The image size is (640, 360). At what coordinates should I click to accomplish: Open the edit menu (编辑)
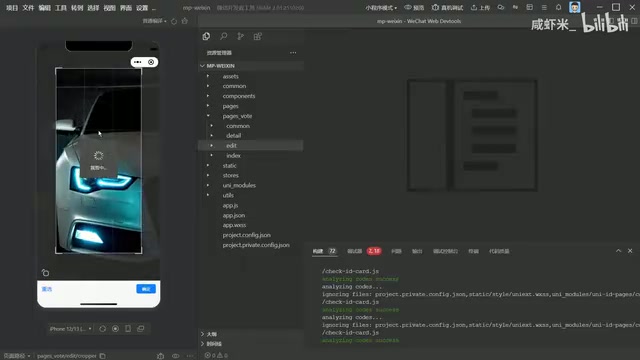coord(44,8)
